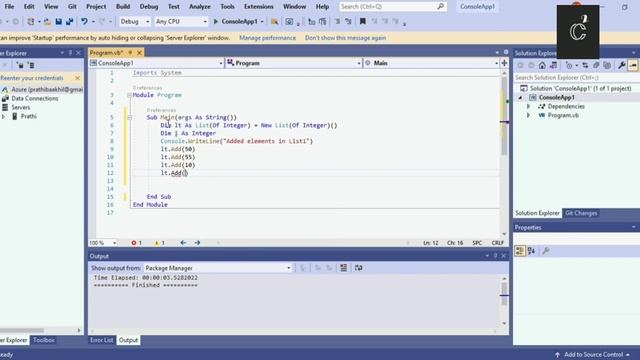Close the Program.vb tab
640x360 pixels.
pyautogui.click(x=139, y=53)
